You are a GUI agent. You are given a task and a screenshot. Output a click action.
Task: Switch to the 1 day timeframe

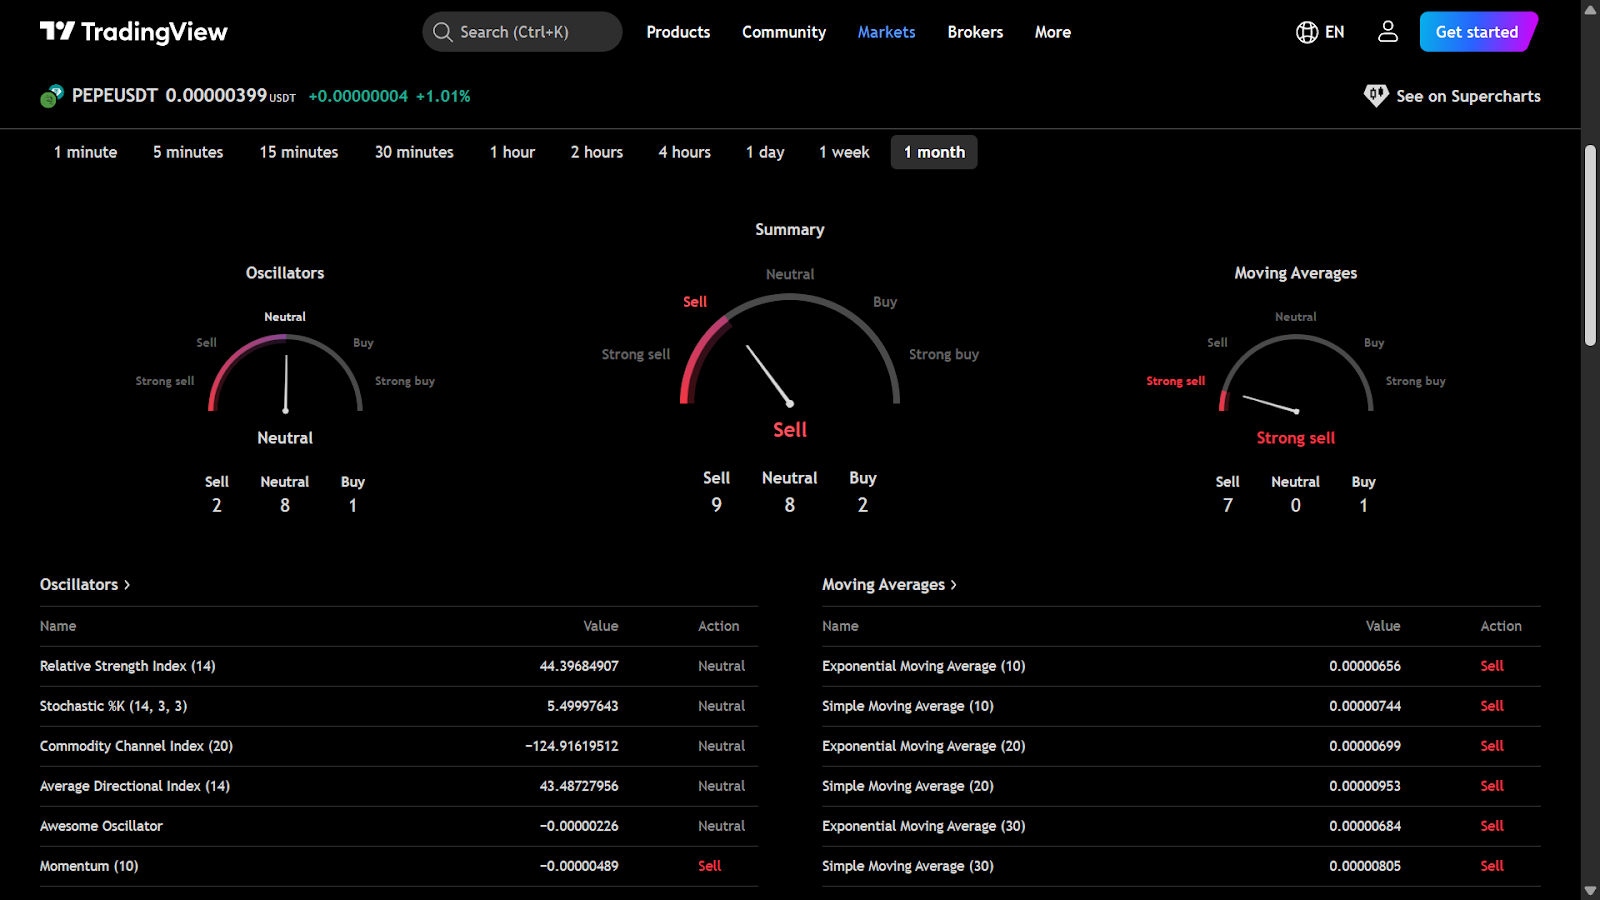(x=765, y=152)
